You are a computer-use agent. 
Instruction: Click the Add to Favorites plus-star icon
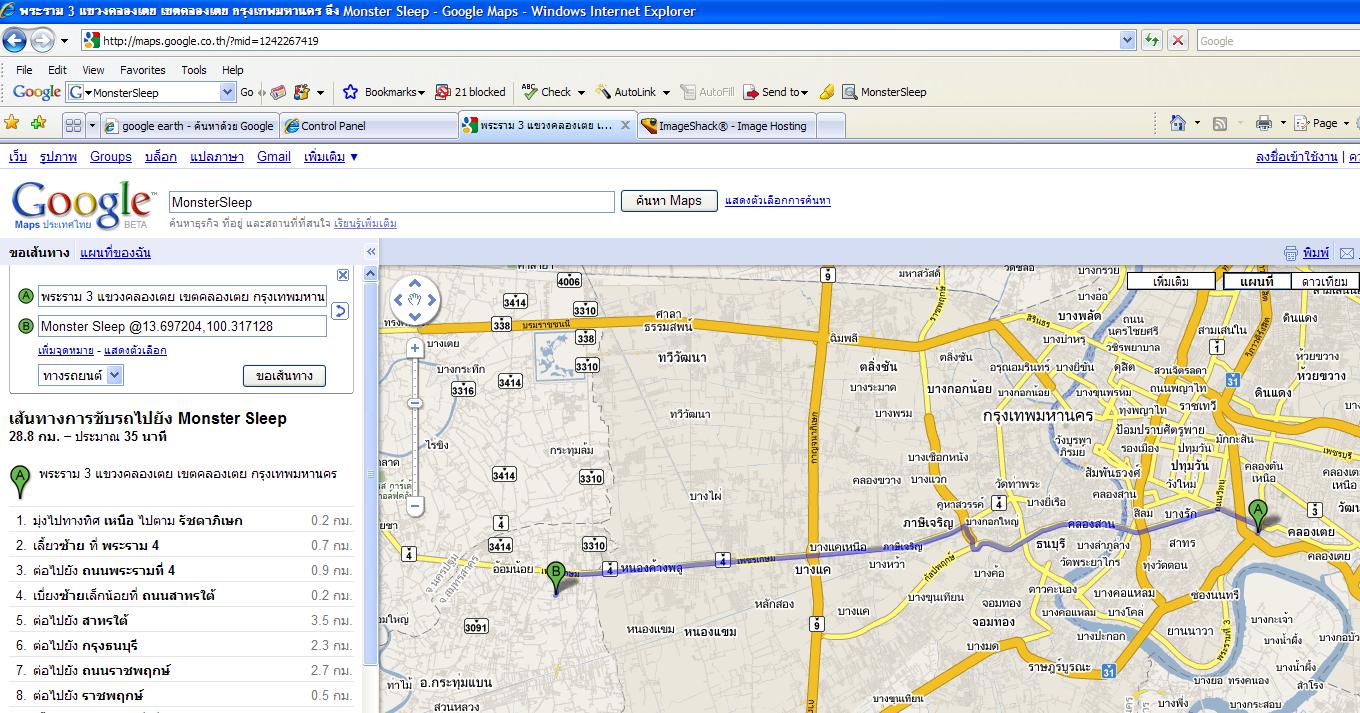pos(39,123)
